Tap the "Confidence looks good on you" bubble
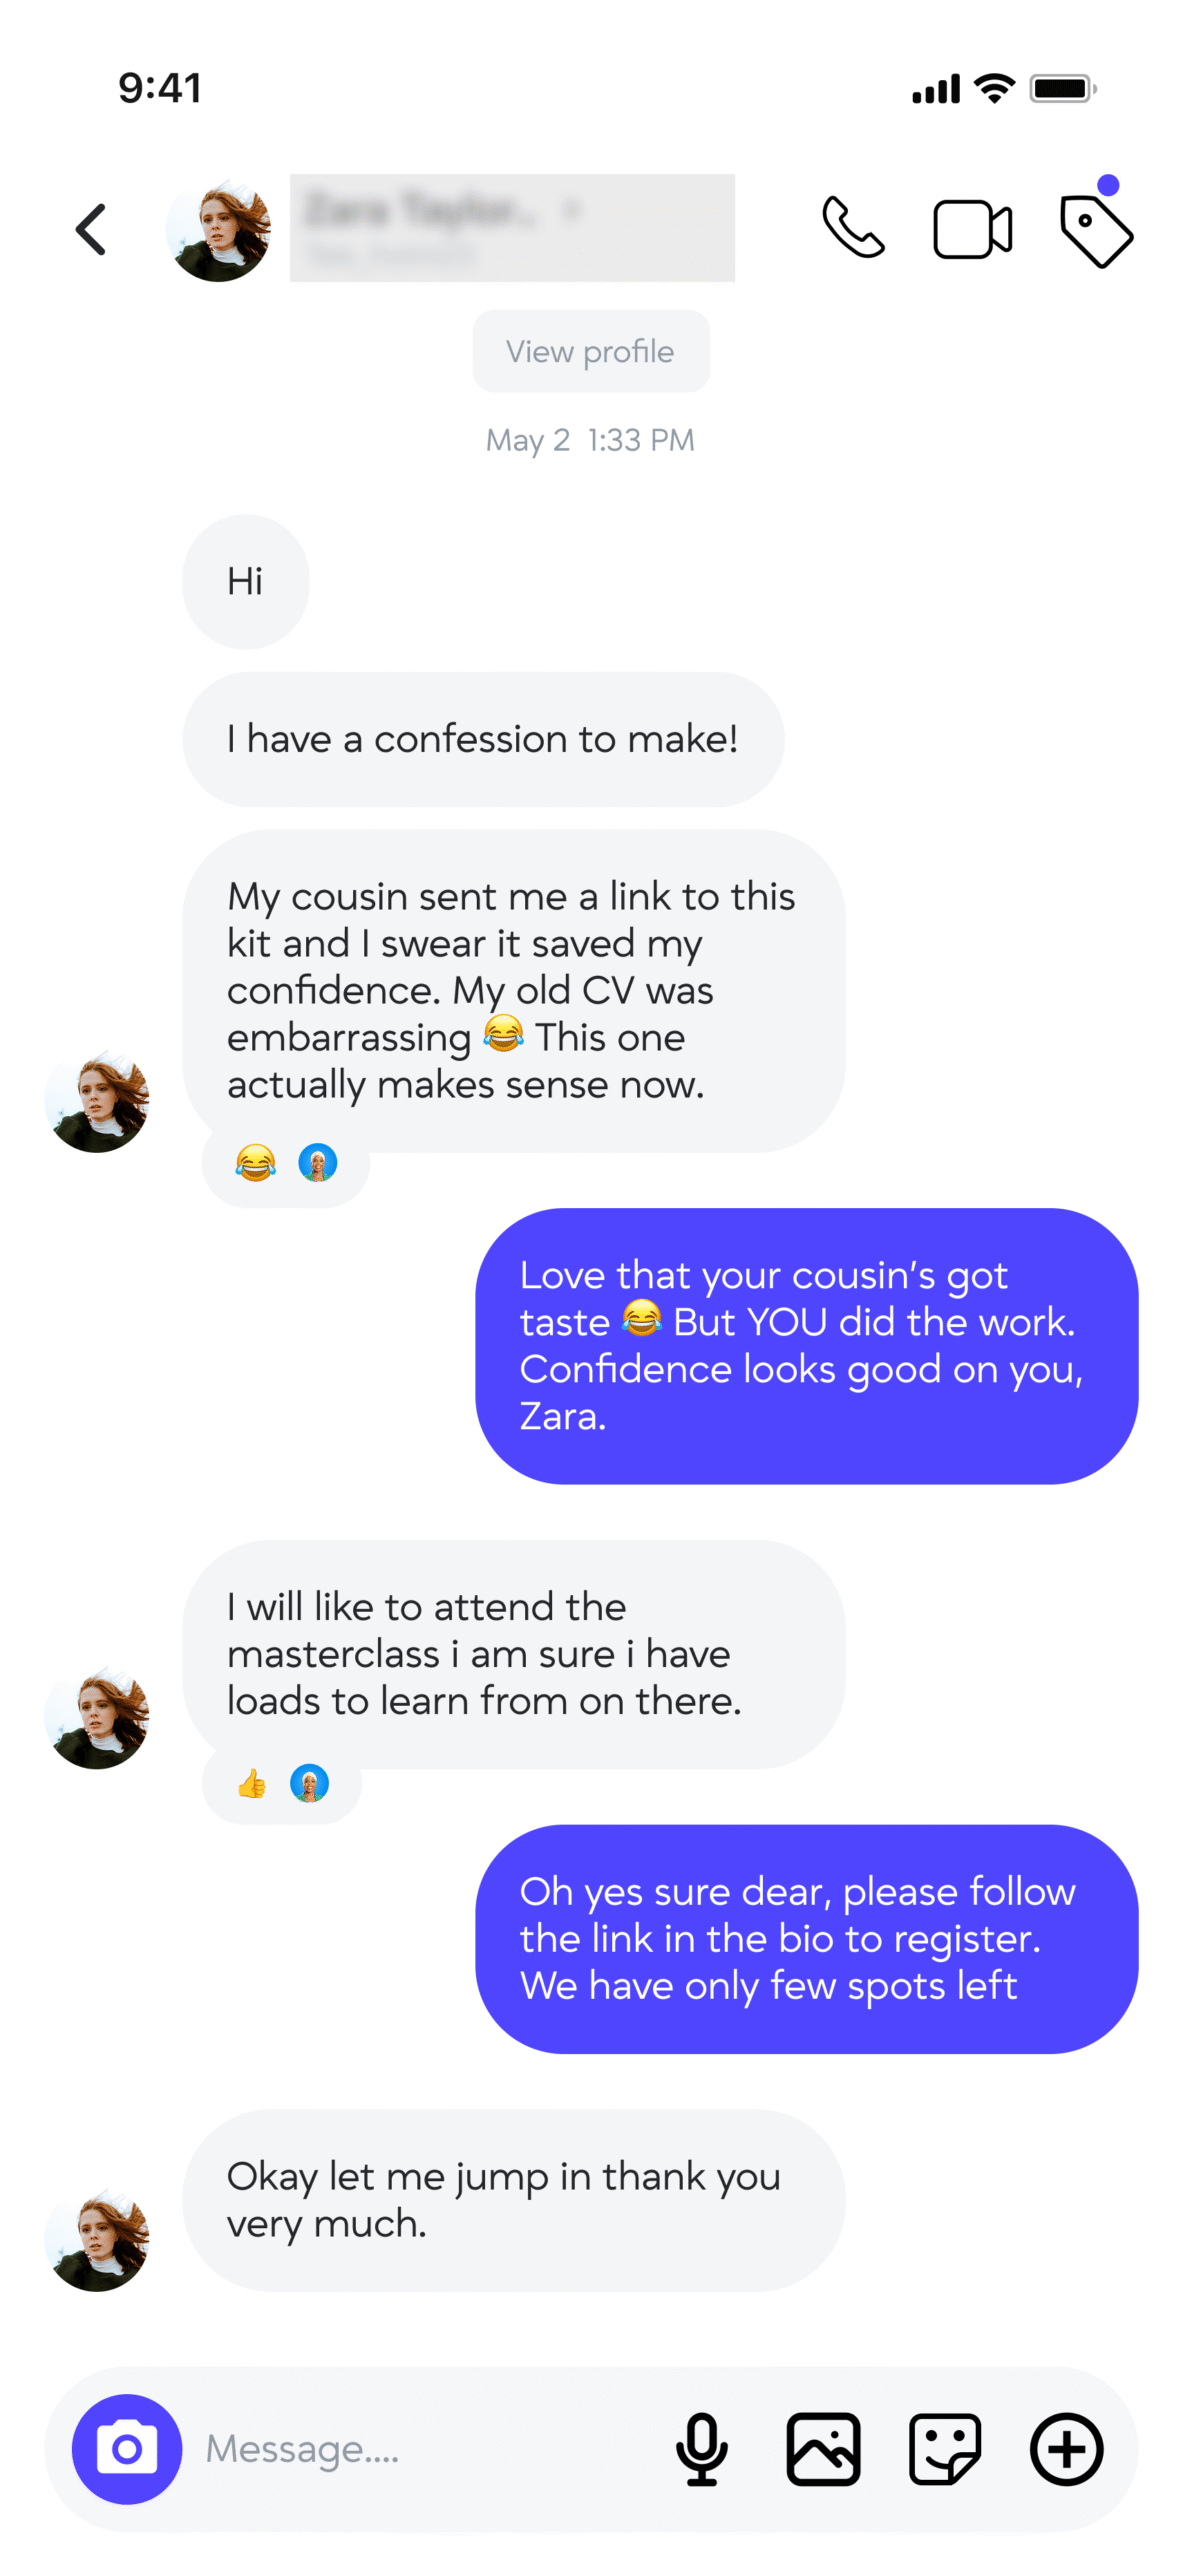This screenshot has height=2560, width=1183. [x=805, y=1345]
